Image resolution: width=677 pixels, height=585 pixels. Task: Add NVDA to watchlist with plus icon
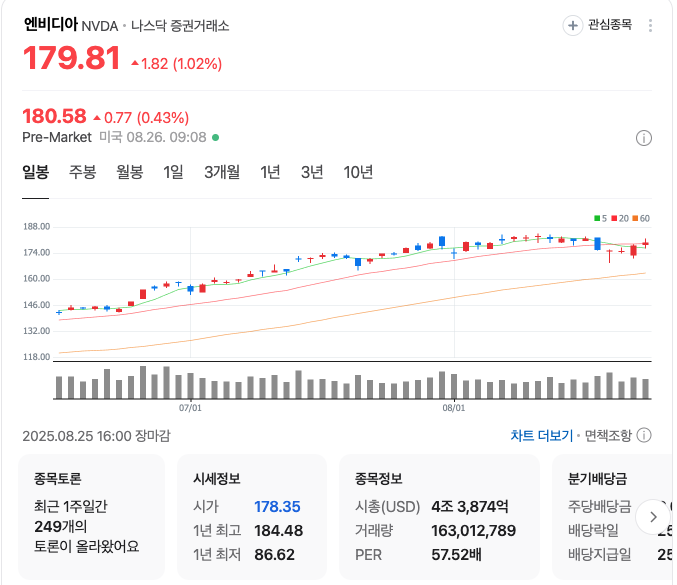(573, 25)
